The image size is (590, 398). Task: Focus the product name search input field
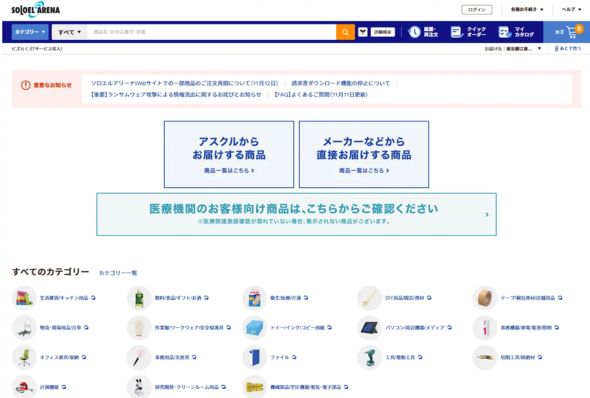(x=212, y=32)
